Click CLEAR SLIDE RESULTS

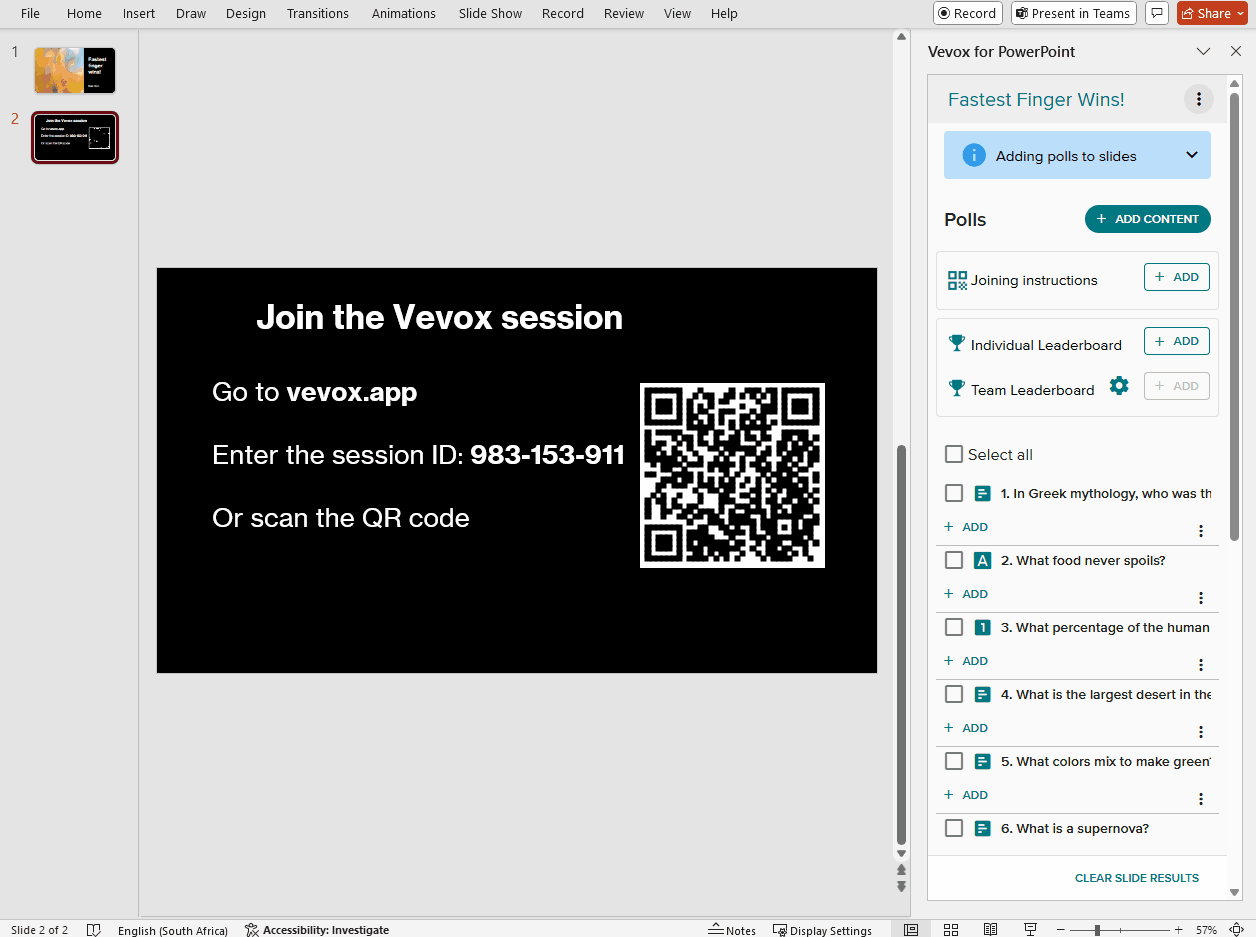coord(1137,878)
